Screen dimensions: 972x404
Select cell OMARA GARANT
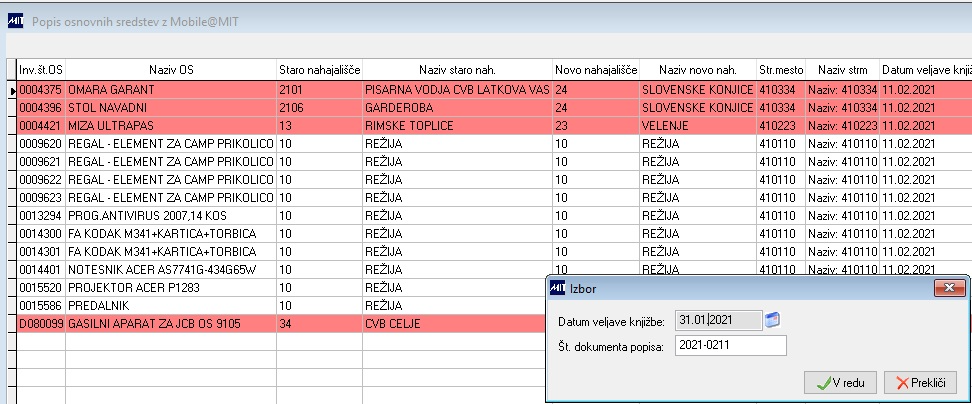coord(171,90)
